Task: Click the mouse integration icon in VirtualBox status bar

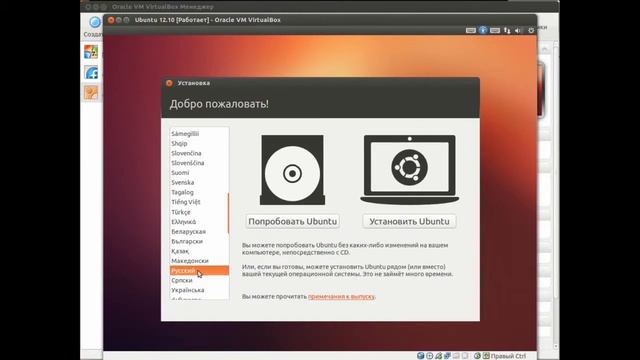Action: (477, 356)
